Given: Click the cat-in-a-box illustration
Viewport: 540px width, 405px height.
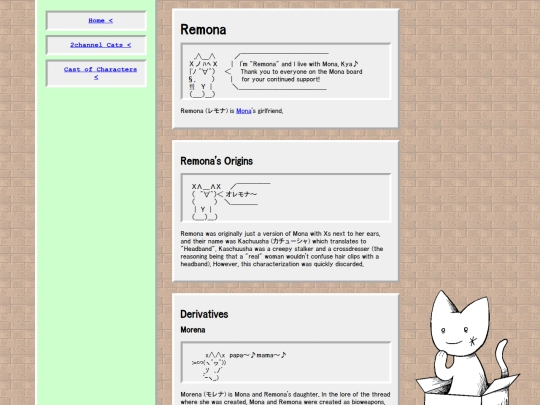Looking at the screenshot, I should pyautogui.click(x=469, y=348).
